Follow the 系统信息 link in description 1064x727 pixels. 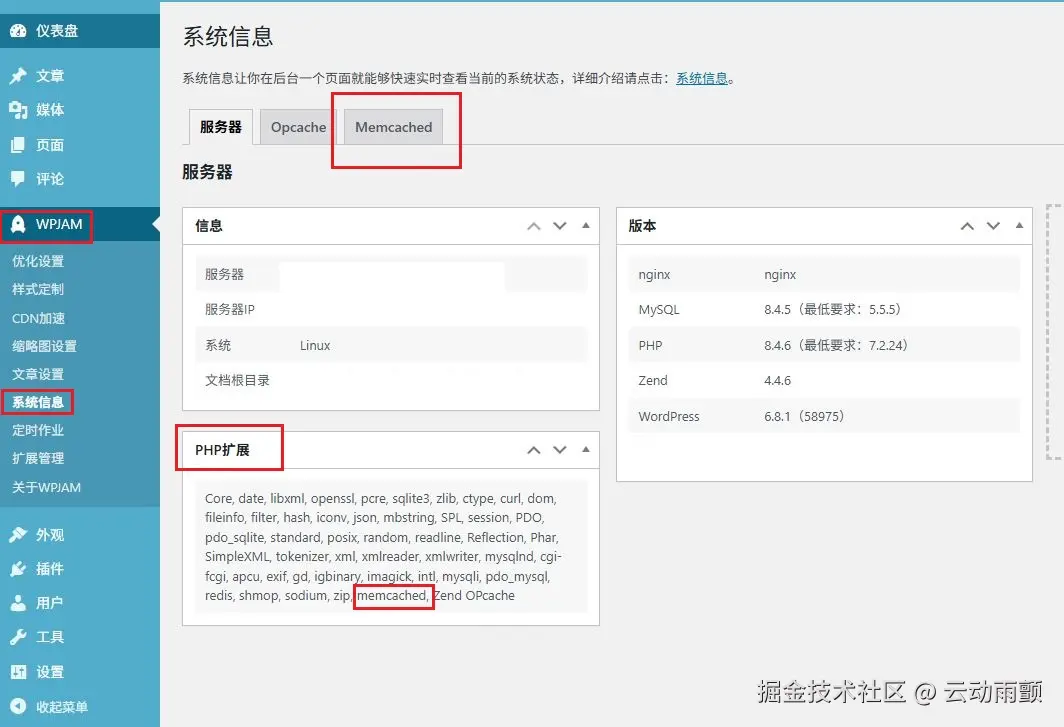[x=702, y=78]
